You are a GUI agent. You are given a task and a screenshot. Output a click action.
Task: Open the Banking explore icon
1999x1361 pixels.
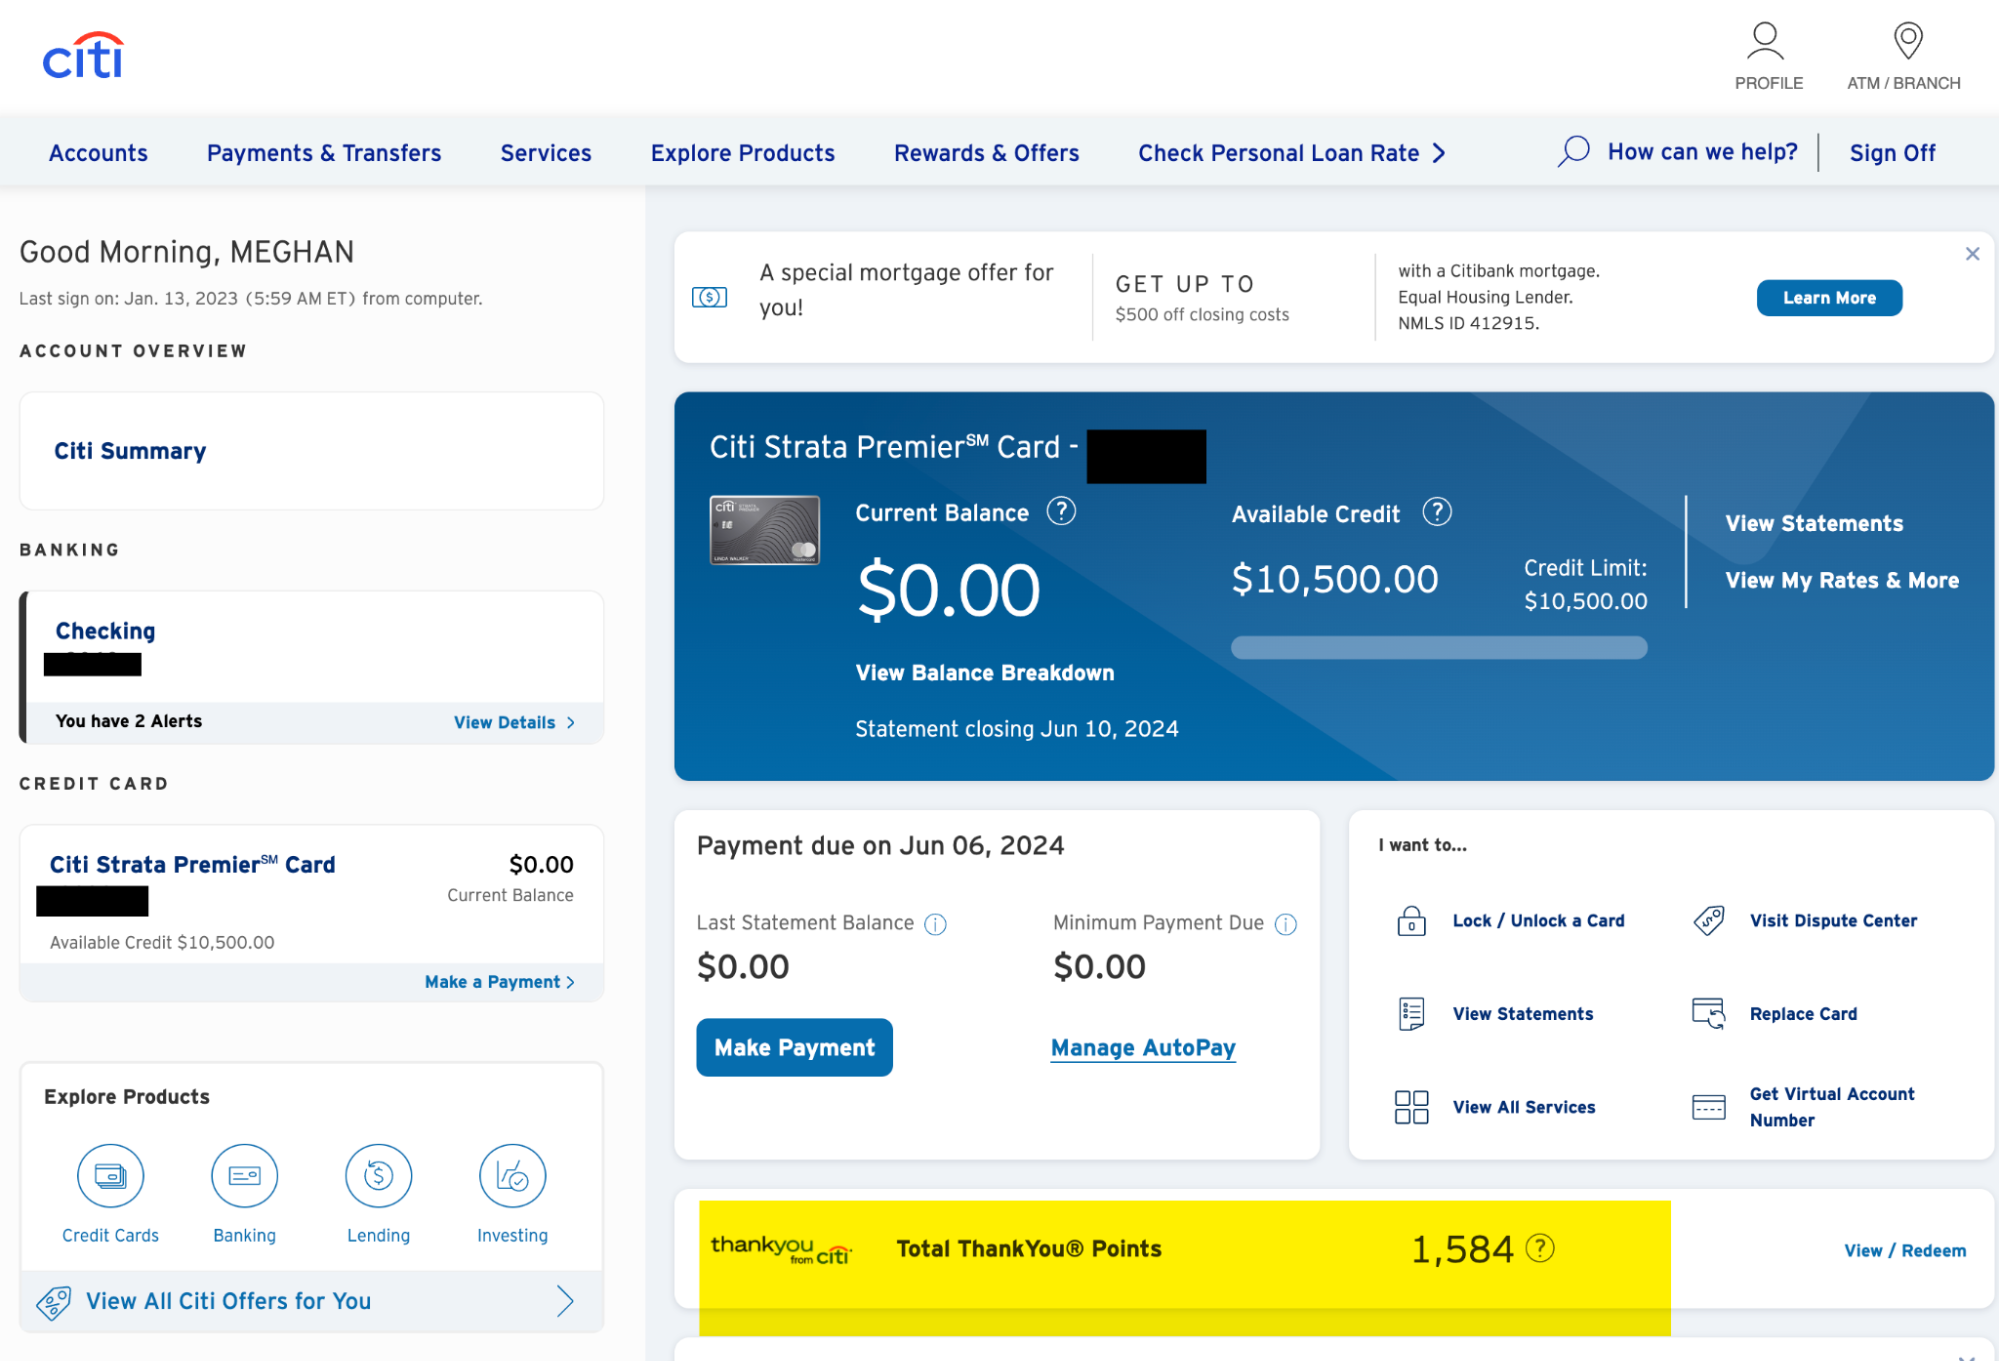tap(244, 1176)
